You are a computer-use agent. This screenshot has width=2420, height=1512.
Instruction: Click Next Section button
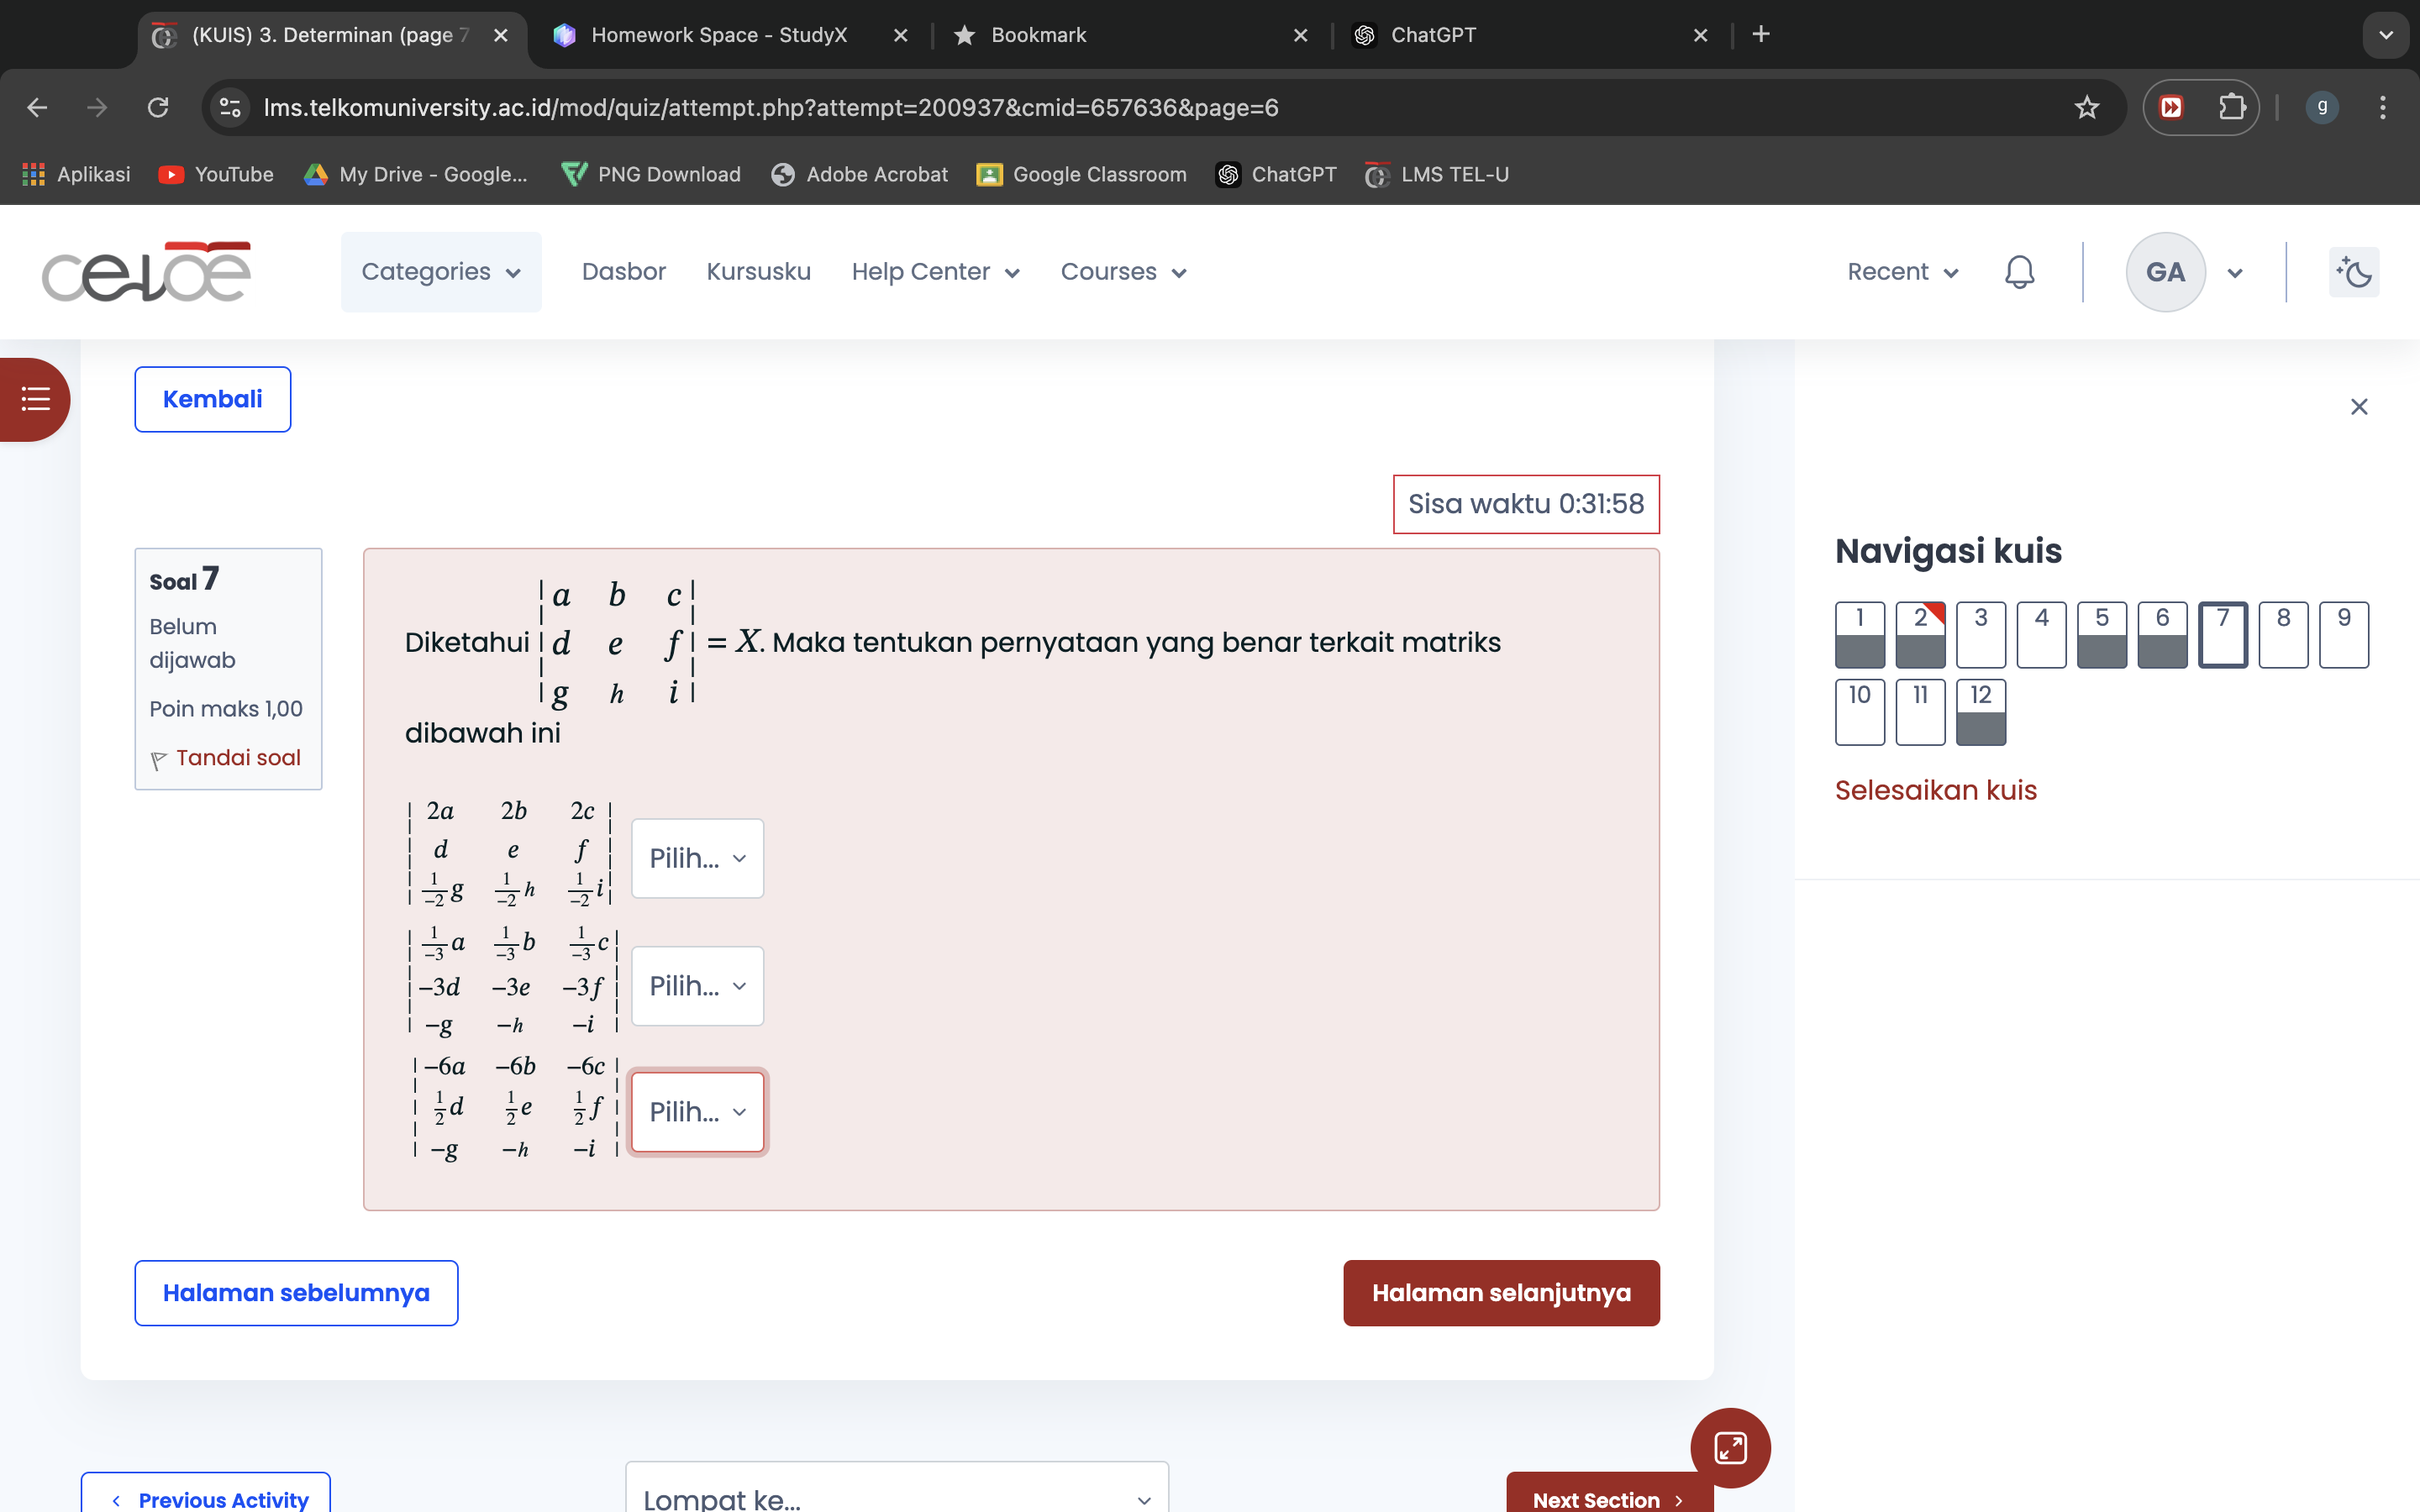pos(1609,1493)
